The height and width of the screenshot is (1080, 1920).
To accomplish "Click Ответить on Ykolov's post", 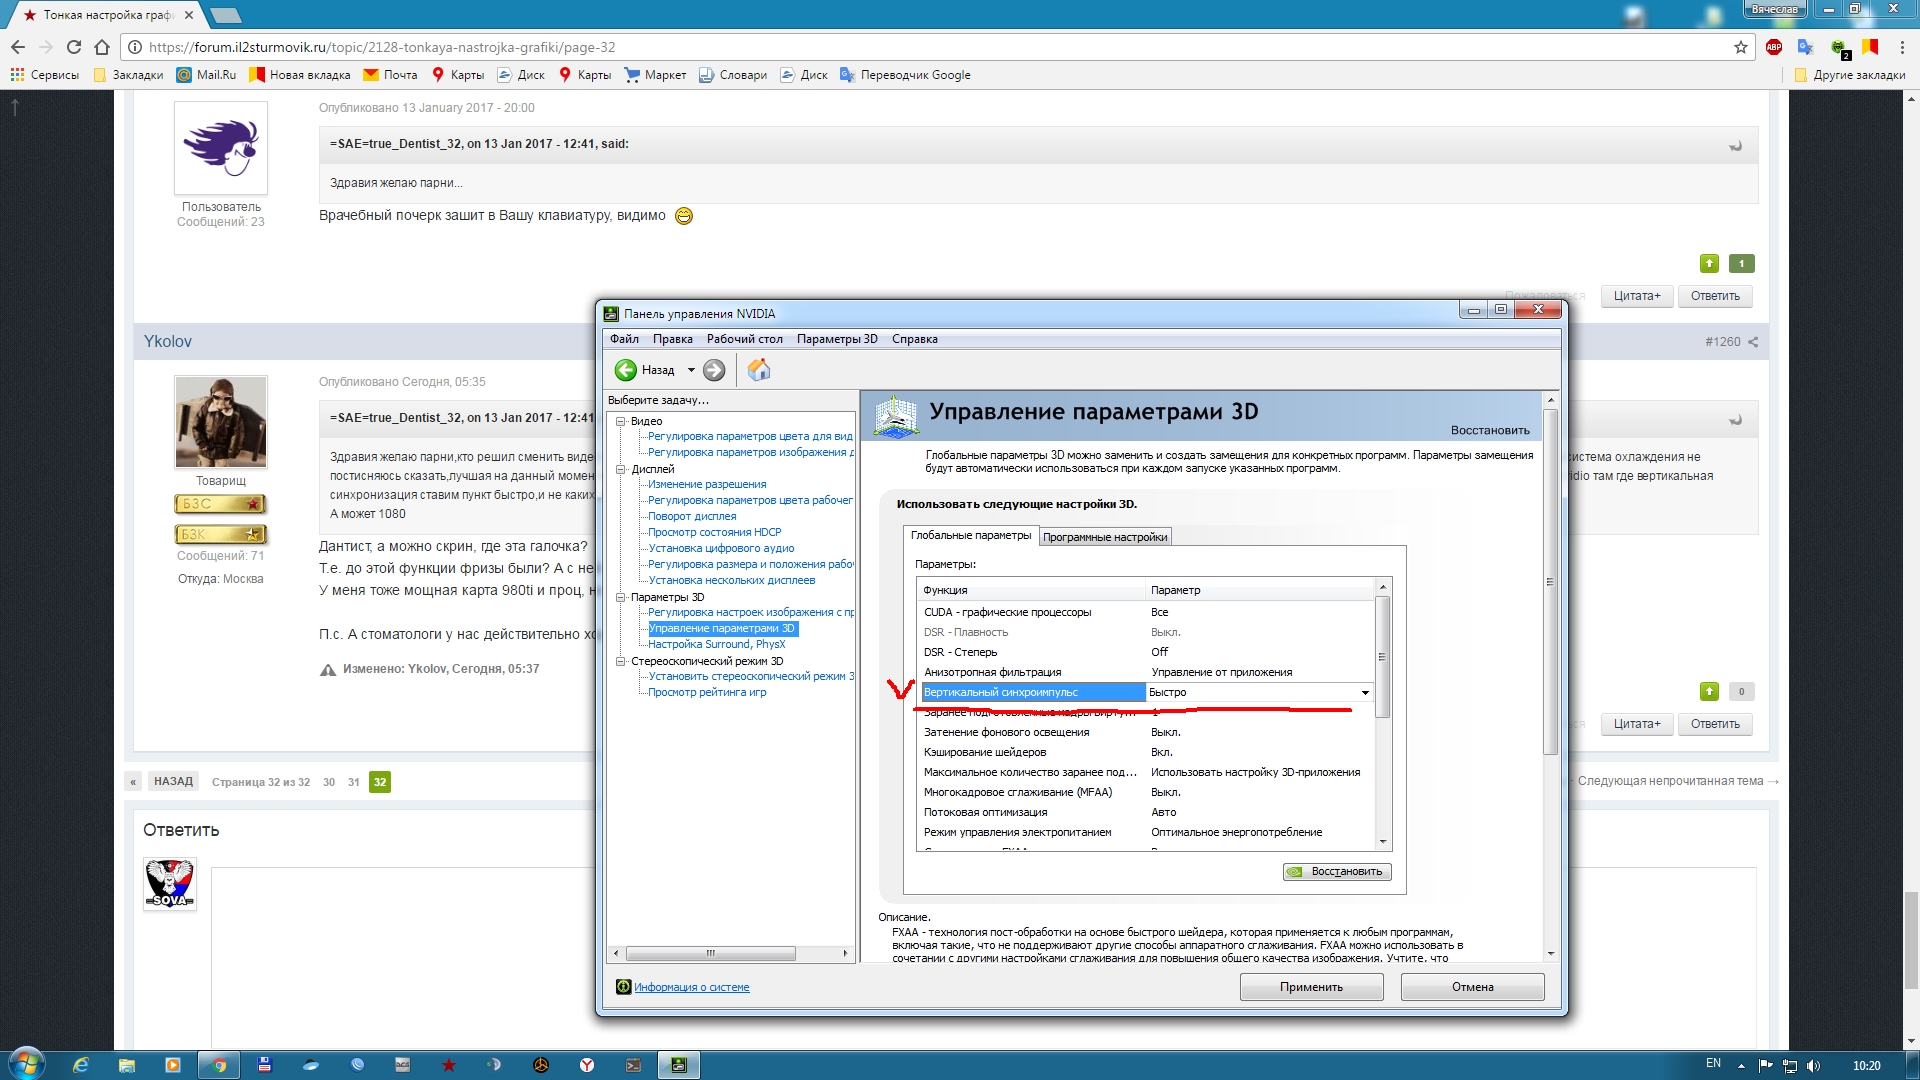I will [x=1715, y=724].
